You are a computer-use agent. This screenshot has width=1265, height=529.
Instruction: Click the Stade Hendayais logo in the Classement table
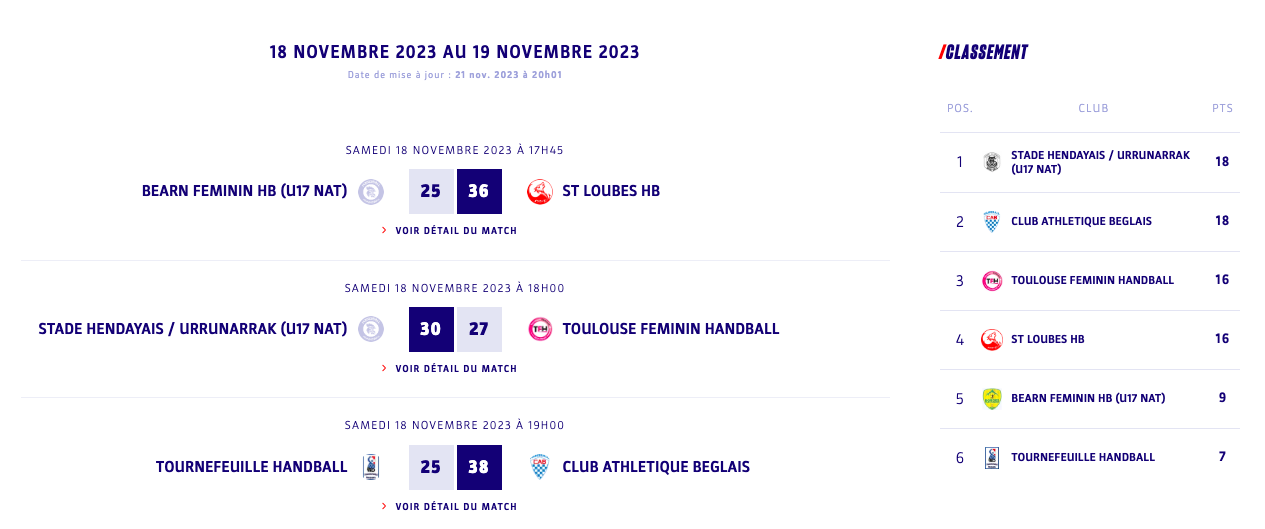[992, 162]
